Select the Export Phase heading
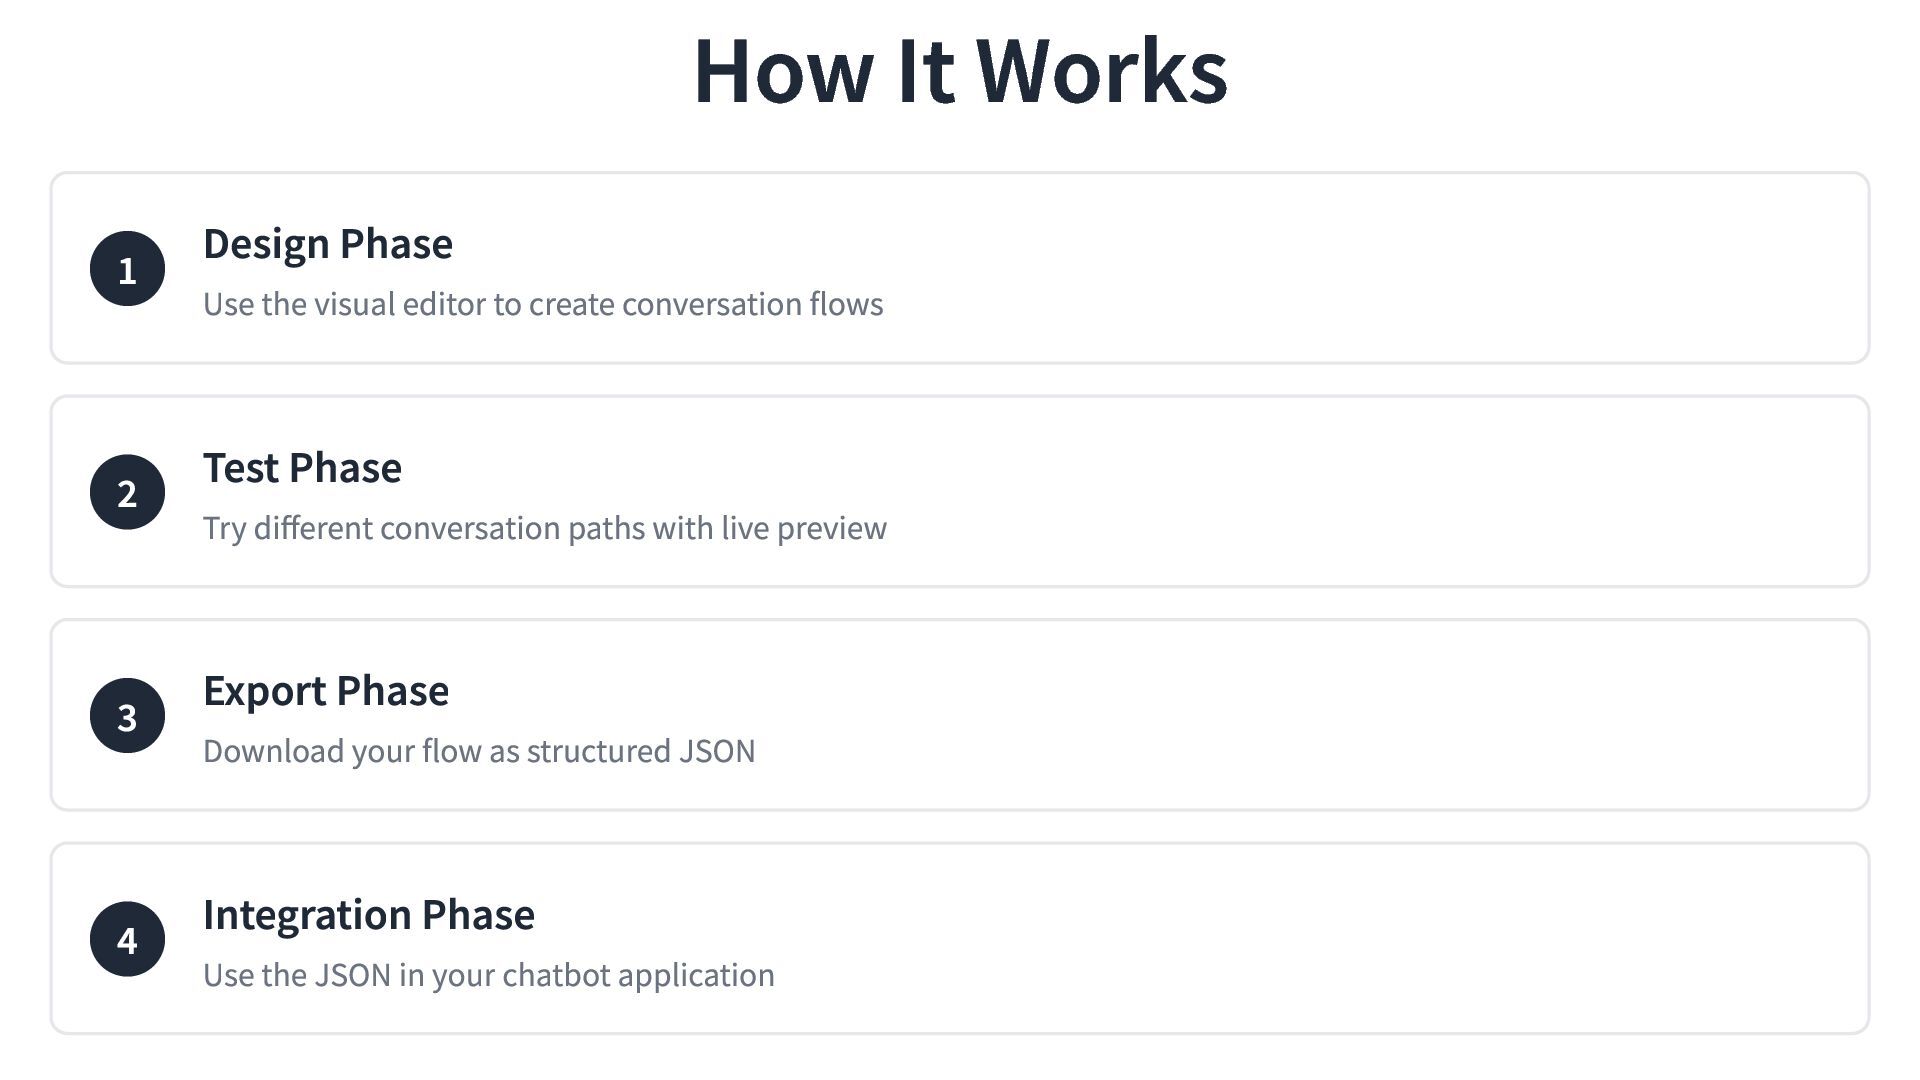Viewport: 1920px width, 1080px height. click(326, 691)
